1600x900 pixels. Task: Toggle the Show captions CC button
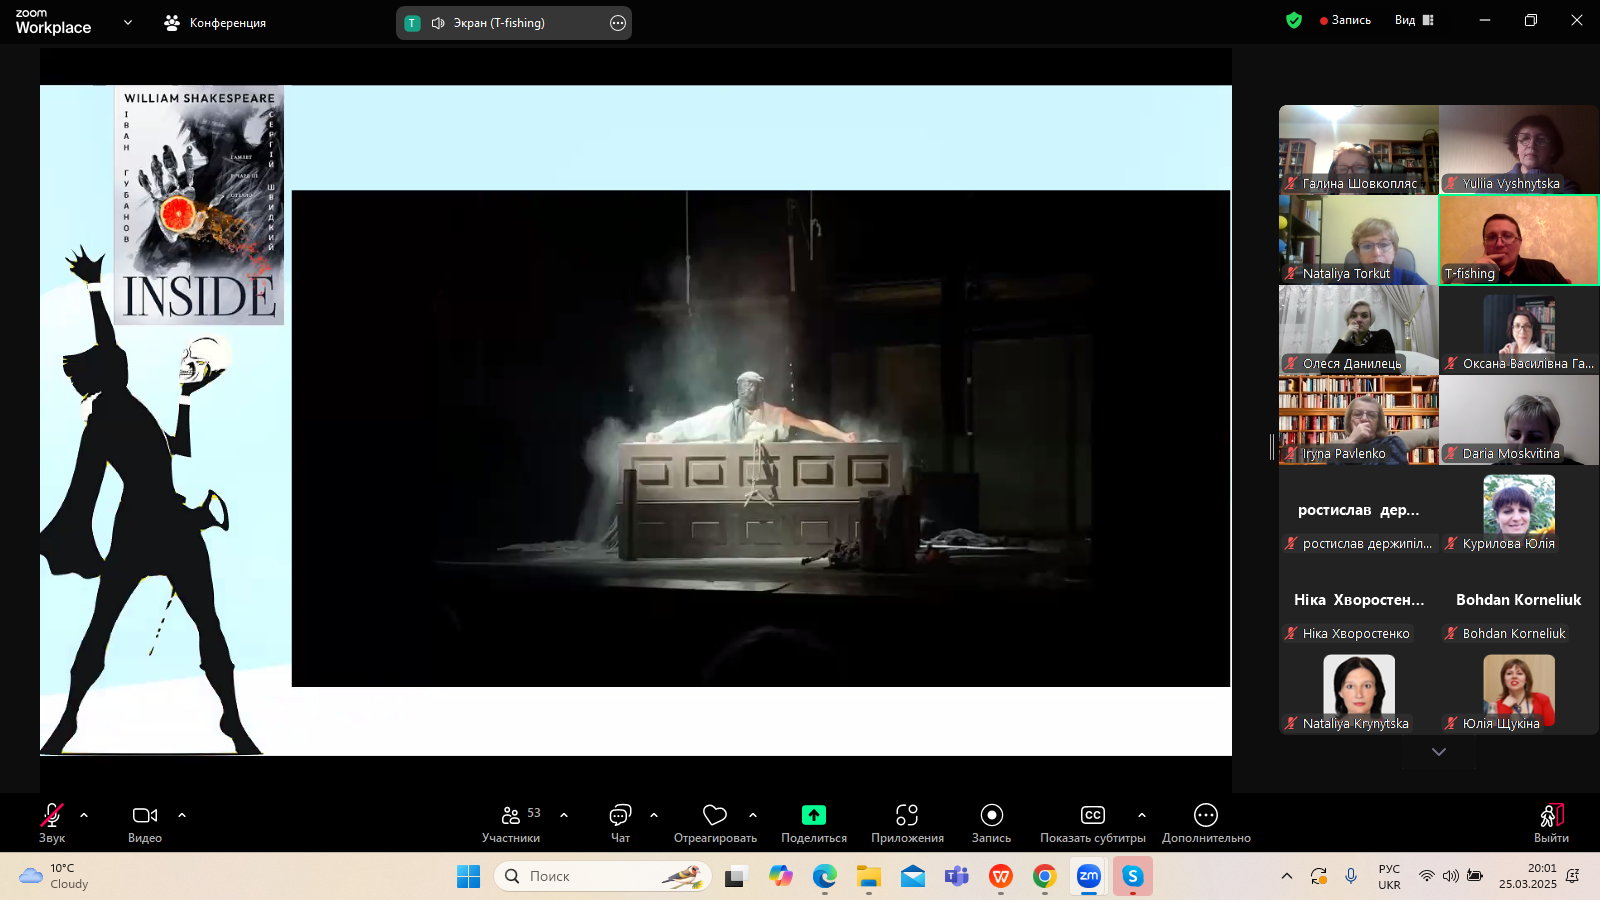click(x=1092, y=816)
